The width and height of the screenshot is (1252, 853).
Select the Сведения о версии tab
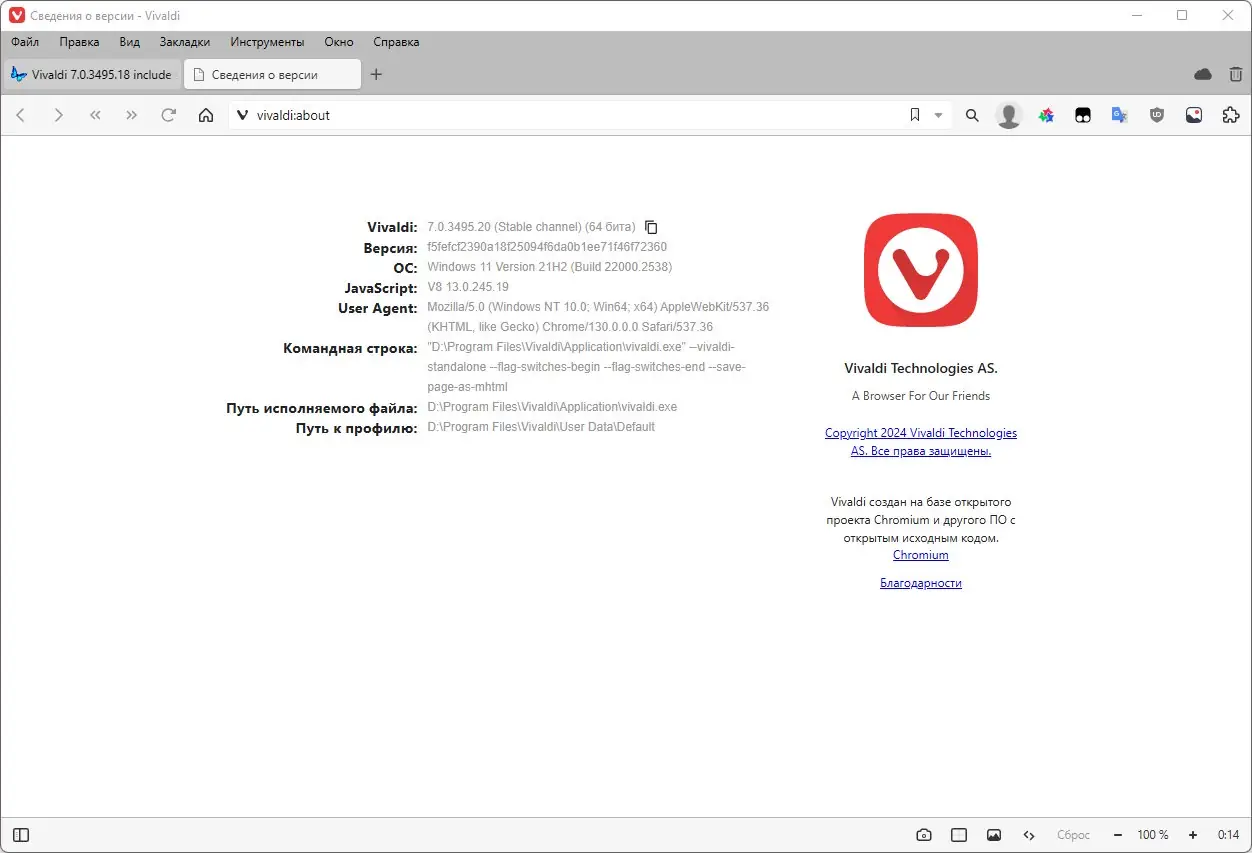click(272, 74)
